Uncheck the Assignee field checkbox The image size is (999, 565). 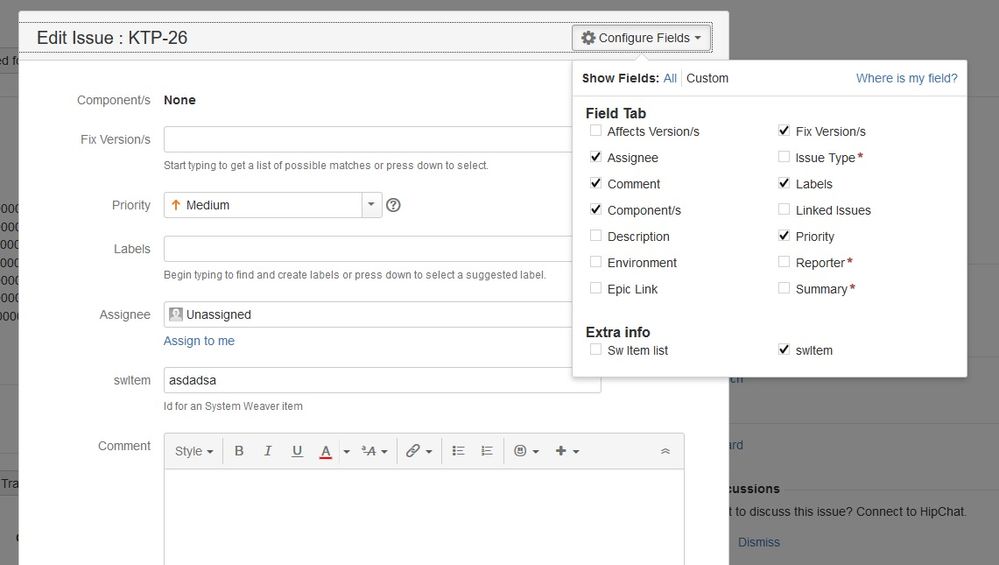(x=596, y=157)
